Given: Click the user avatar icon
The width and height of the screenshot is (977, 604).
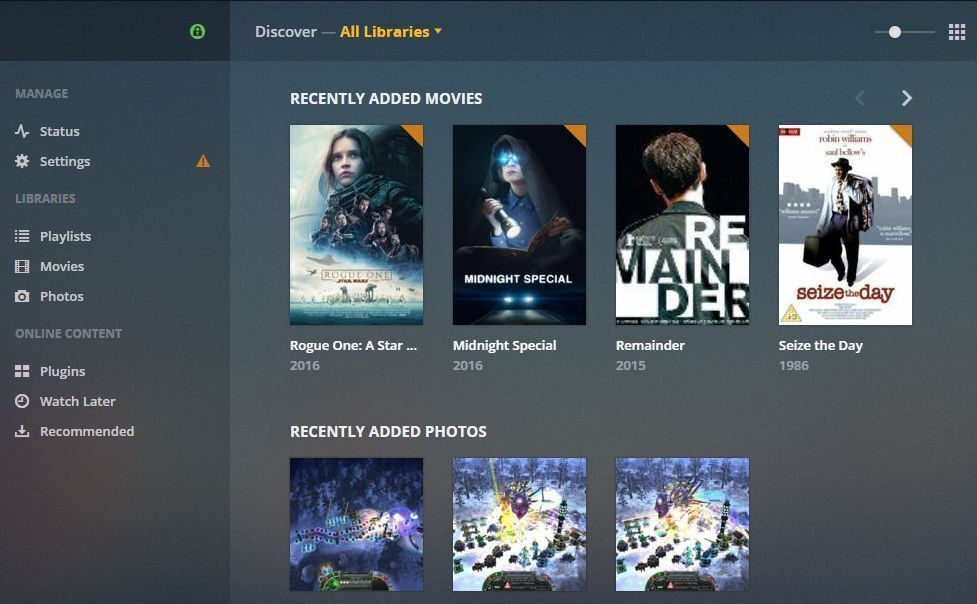Looking at the screenshot, I should pyautogui.click(x=197, y=31).
